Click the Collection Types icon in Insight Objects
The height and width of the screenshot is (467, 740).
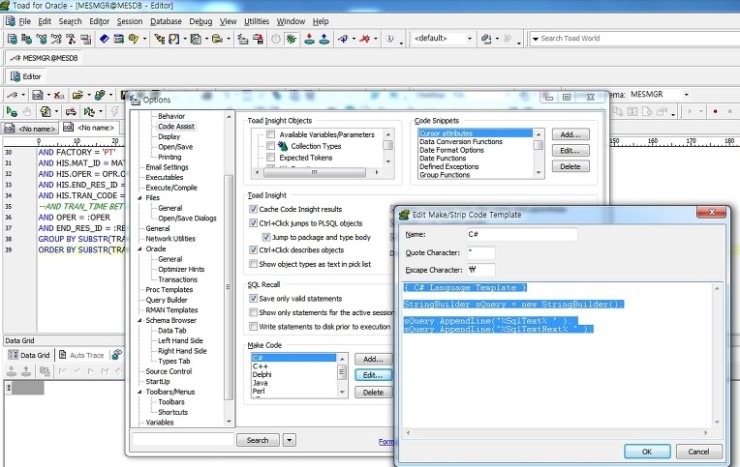[283, 146]
